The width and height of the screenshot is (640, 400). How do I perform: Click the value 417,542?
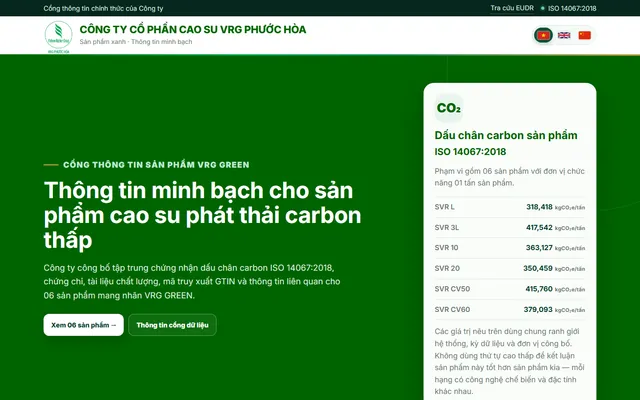539,227
